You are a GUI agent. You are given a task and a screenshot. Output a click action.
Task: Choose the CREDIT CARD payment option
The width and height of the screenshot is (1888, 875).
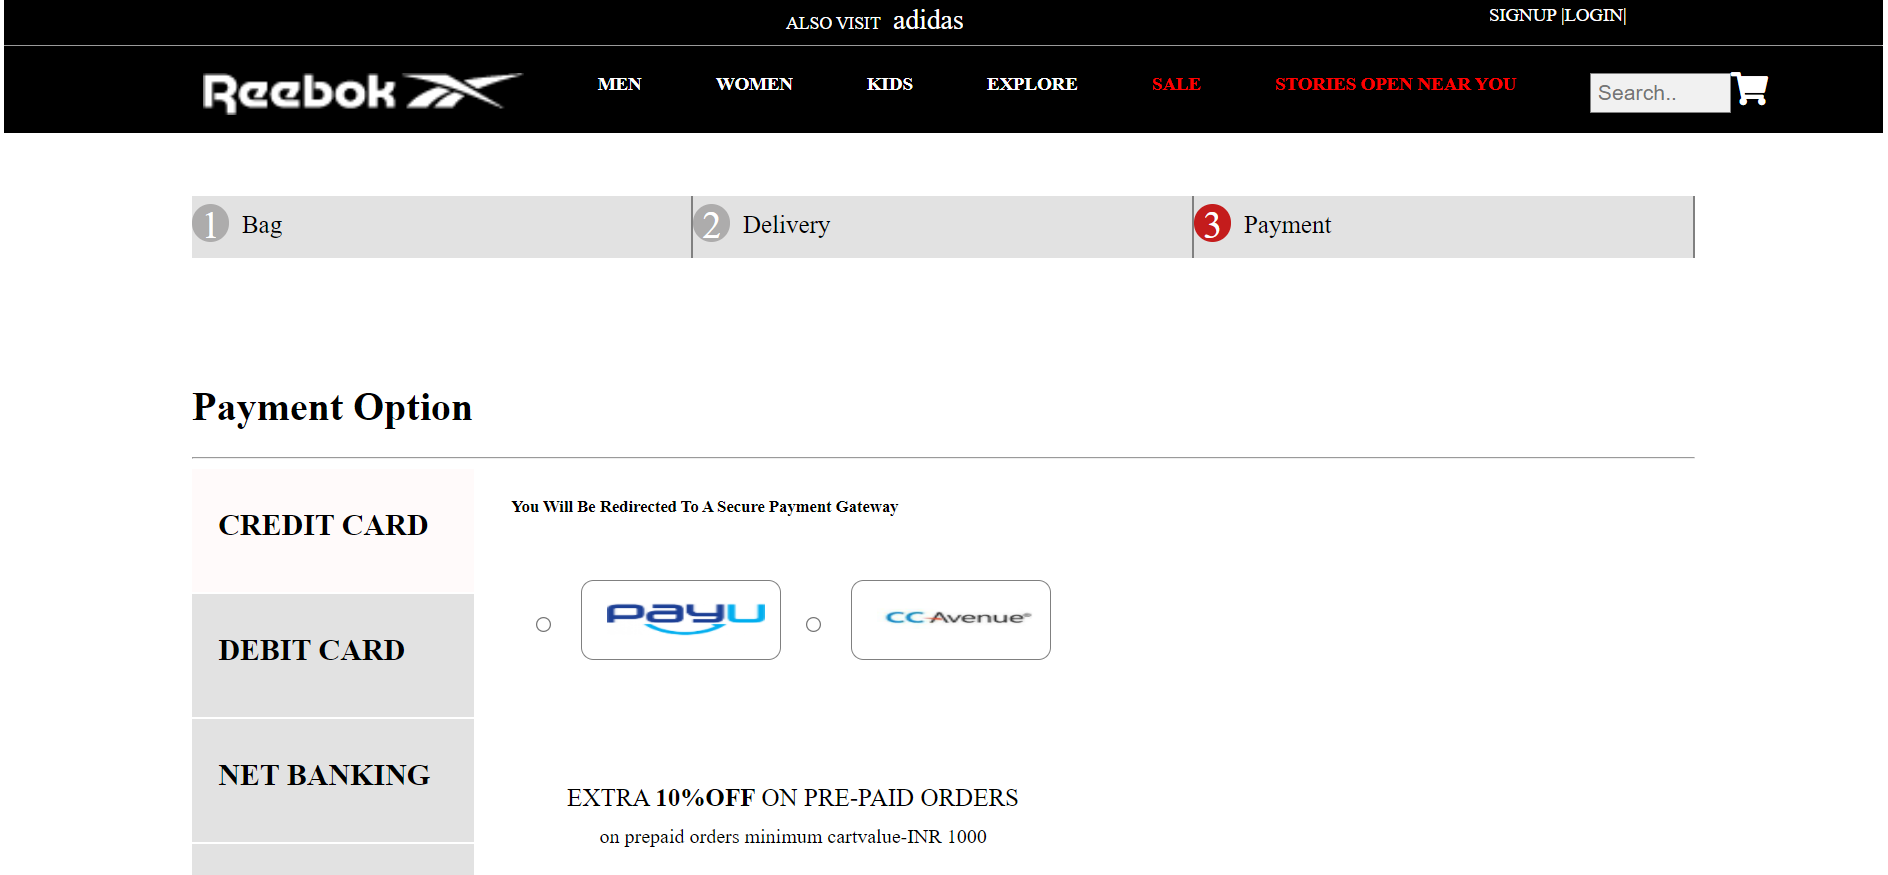[333, 530]
